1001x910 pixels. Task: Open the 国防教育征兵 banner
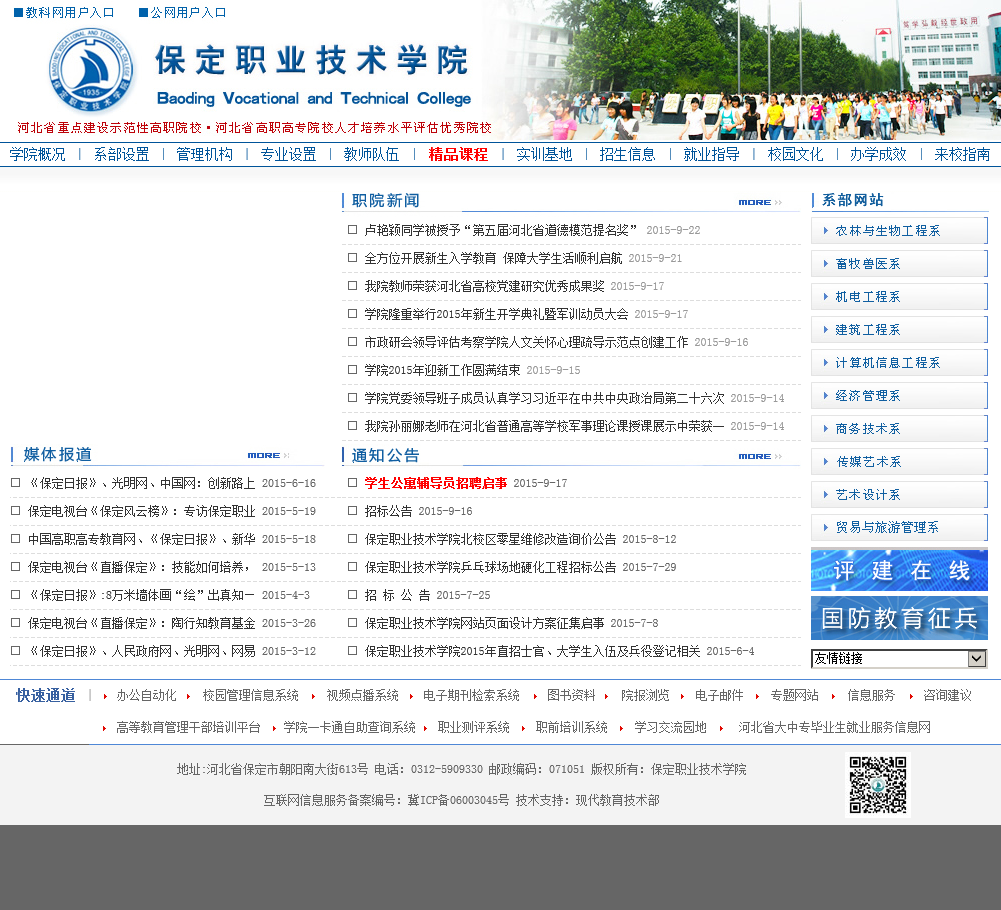tap(899, 618)
